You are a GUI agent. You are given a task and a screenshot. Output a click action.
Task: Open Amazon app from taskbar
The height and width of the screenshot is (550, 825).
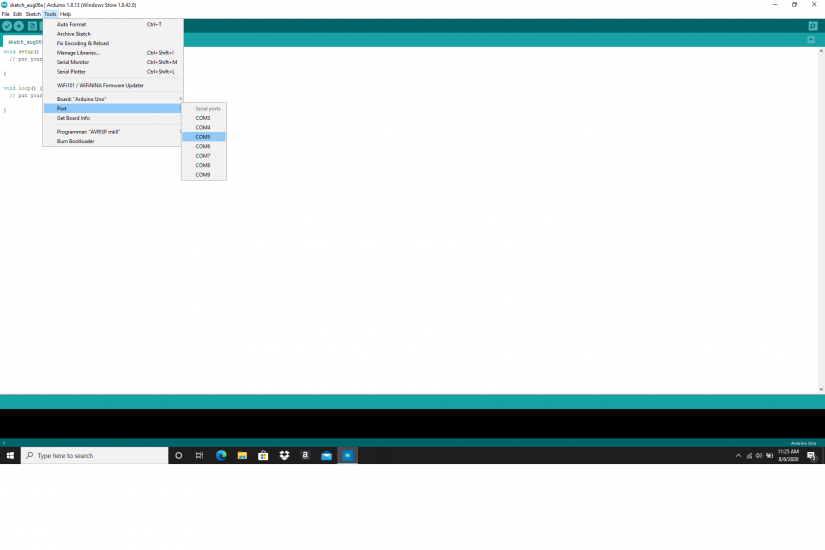pos(305,455)
